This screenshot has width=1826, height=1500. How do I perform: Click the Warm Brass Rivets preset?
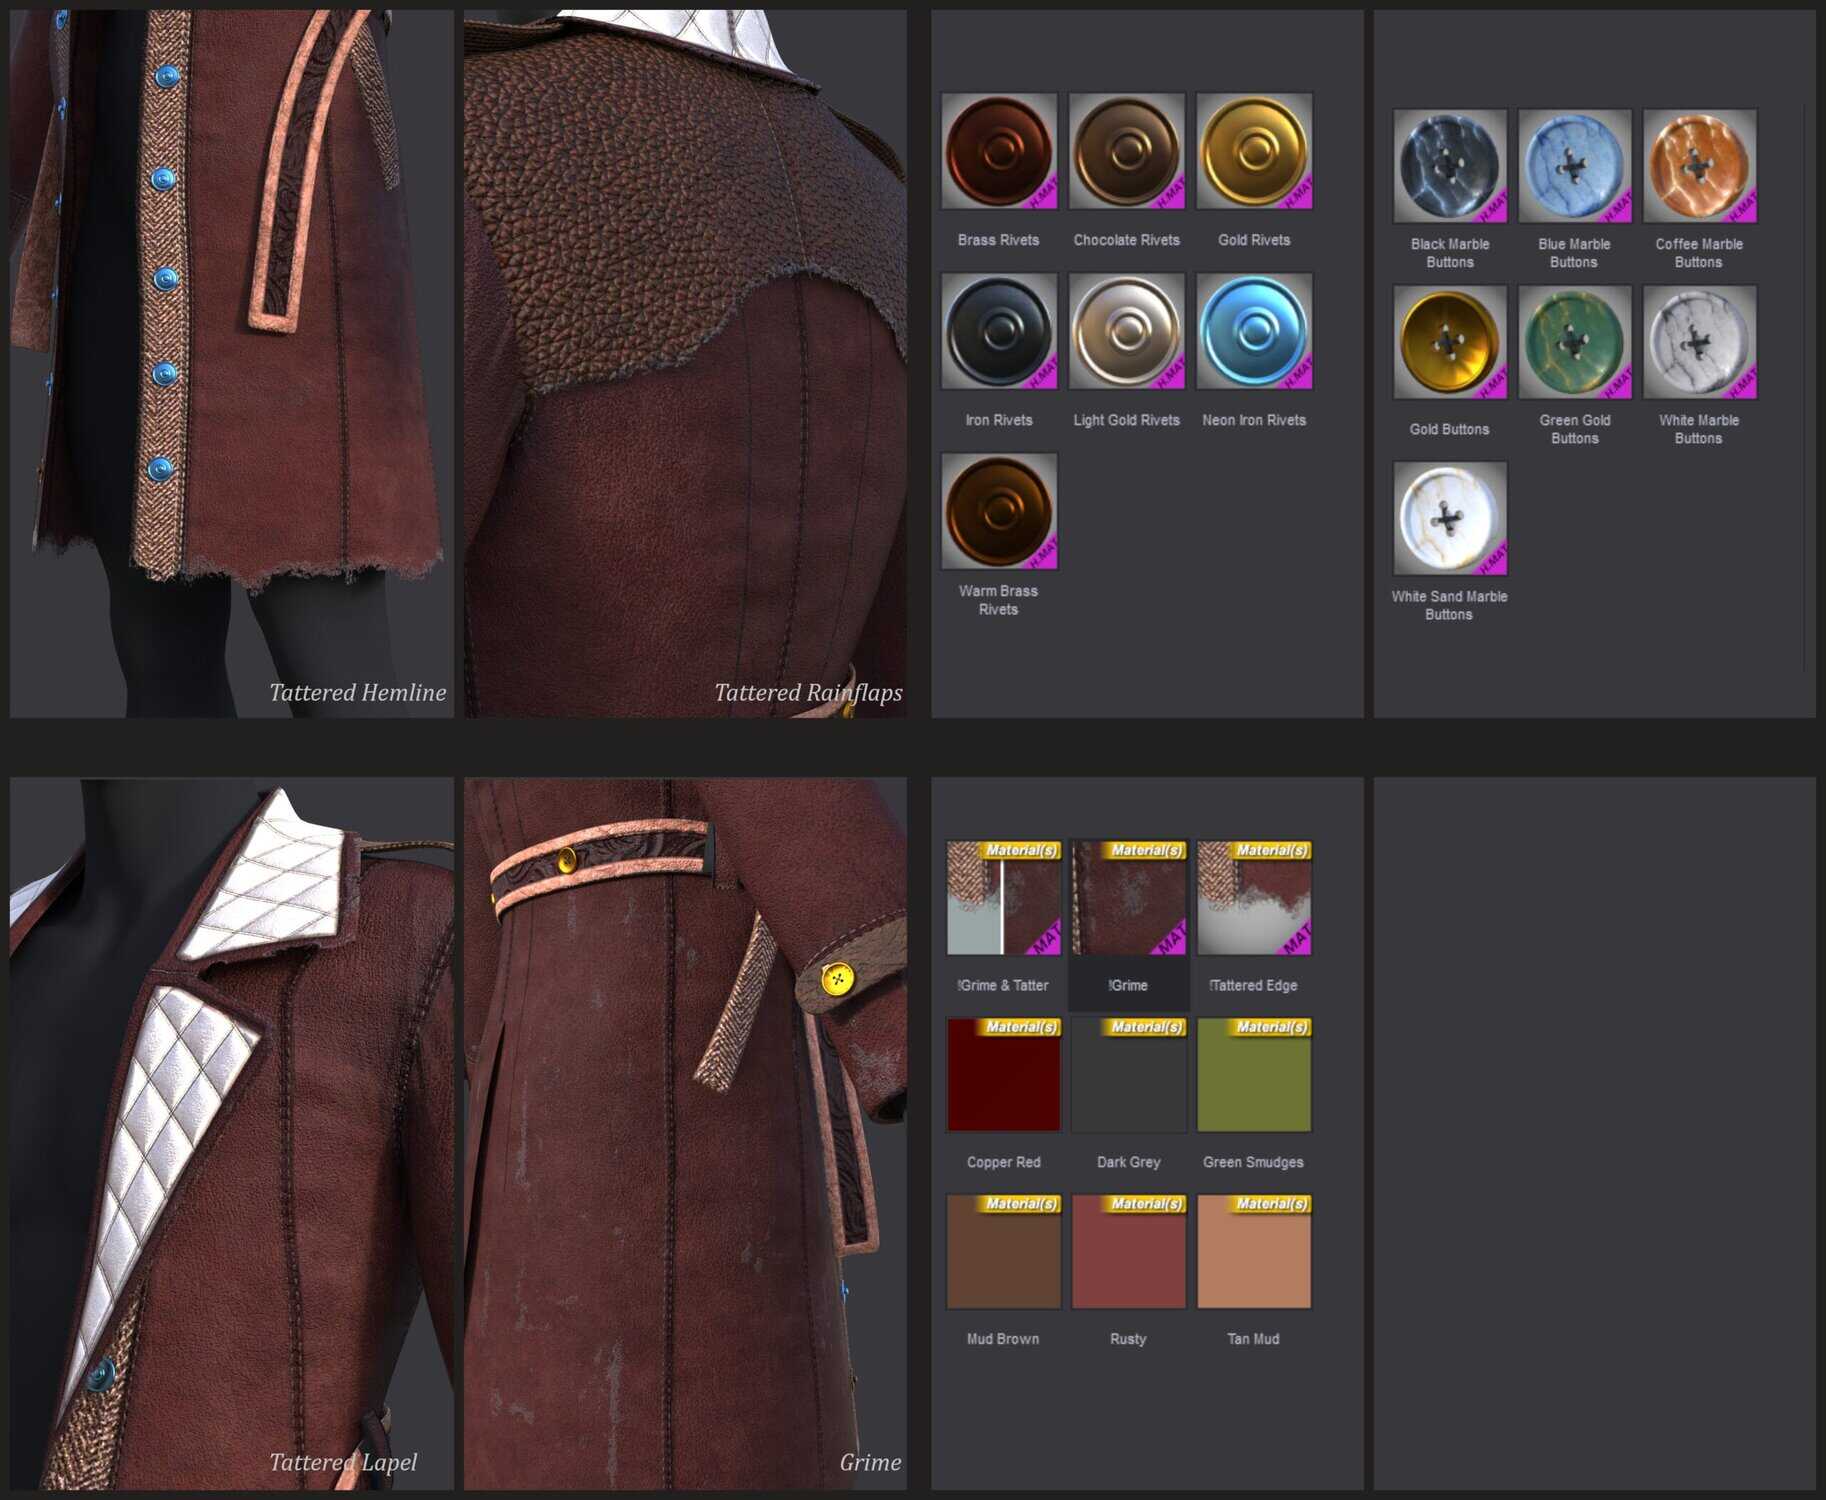coord(998,511)
